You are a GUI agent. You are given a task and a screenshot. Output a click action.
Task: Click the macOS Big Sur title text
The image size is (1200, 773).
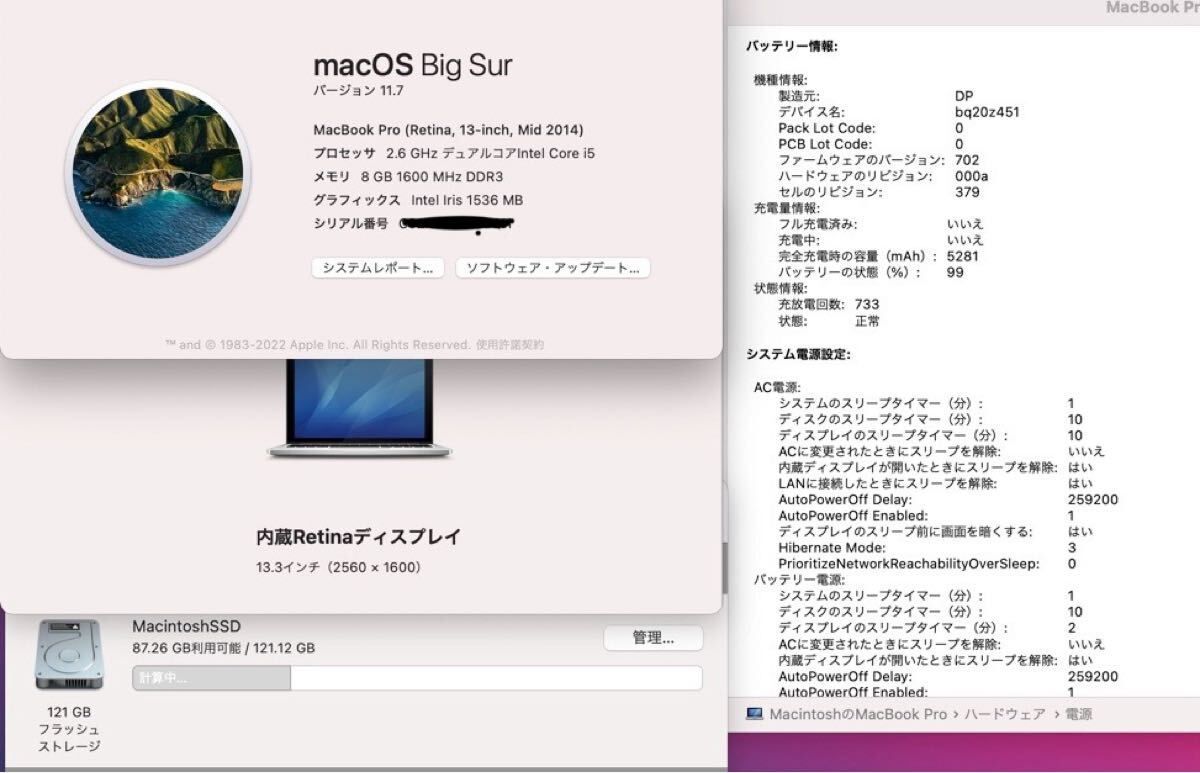(x=412, y=65)
